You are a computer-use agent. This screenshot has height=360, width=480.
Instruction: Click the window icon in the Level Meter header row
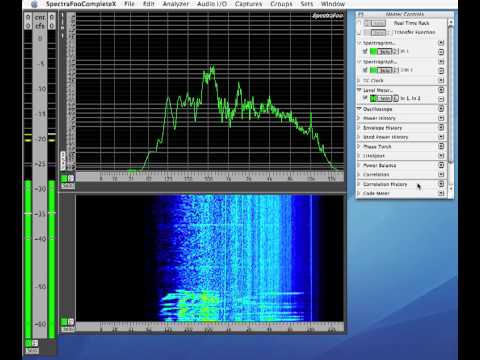click(441, 90)
